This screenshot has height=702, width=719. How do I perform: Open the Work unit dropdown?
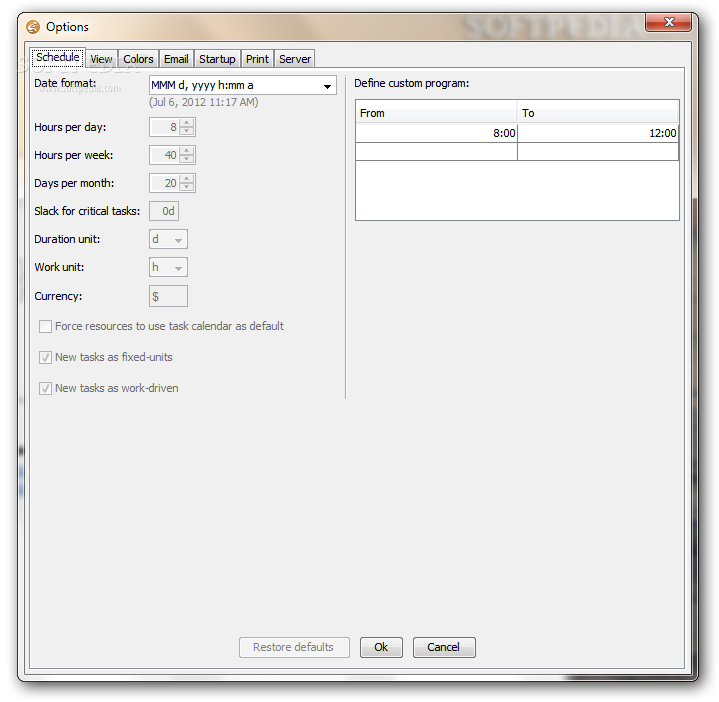[x=168, y=267]
